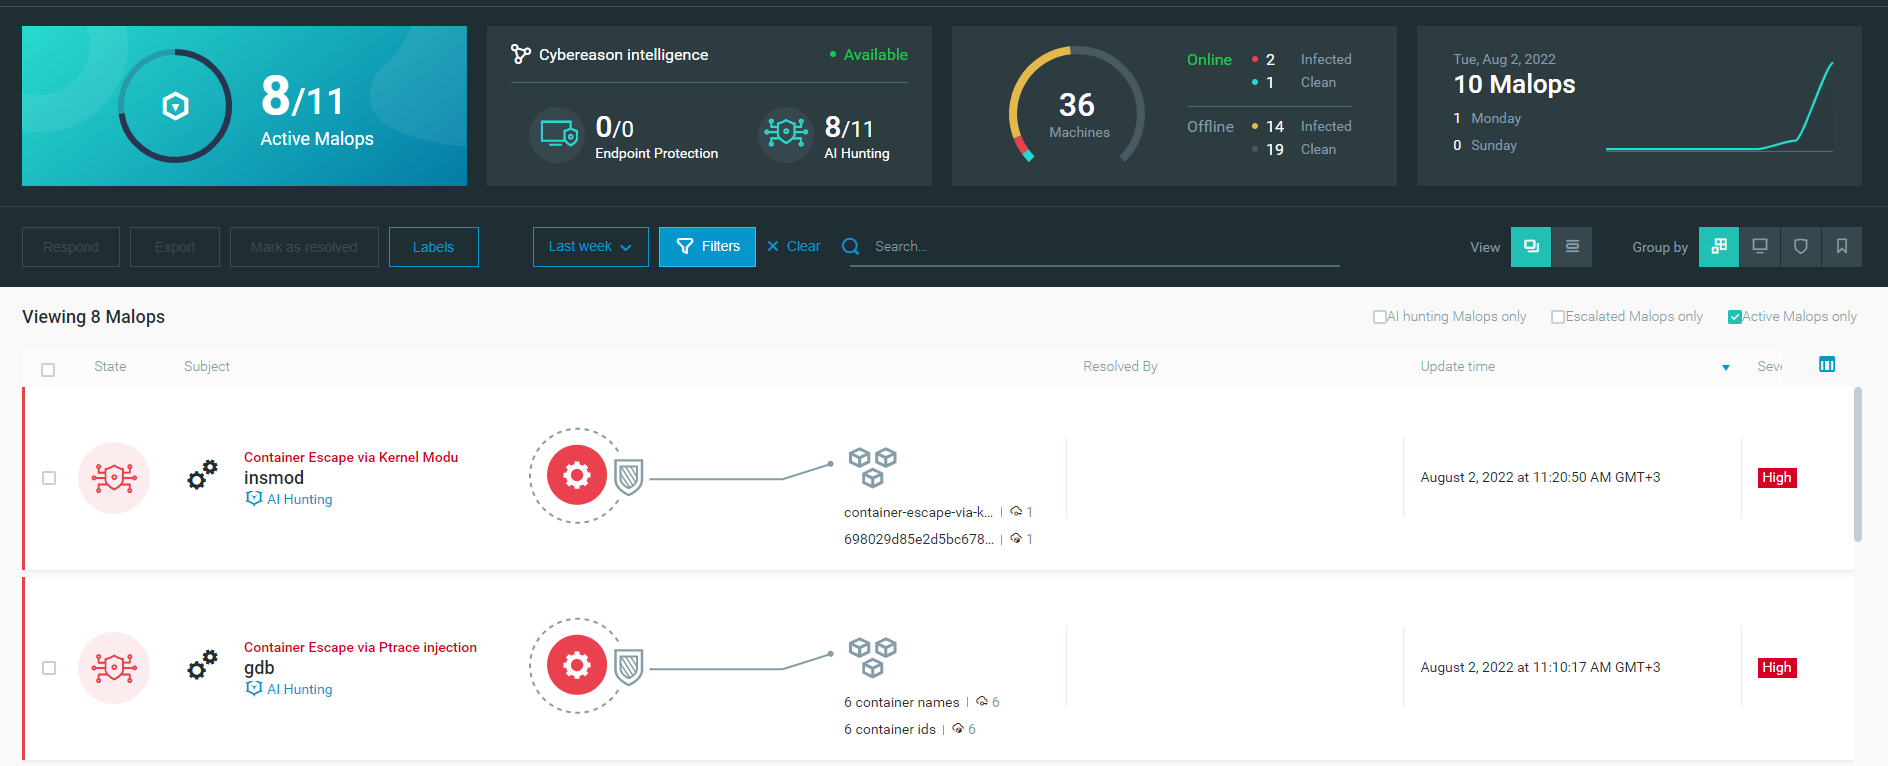Click the Subject column header
This screenshot has height=766, width=1888.
click(x=207, y=367)
